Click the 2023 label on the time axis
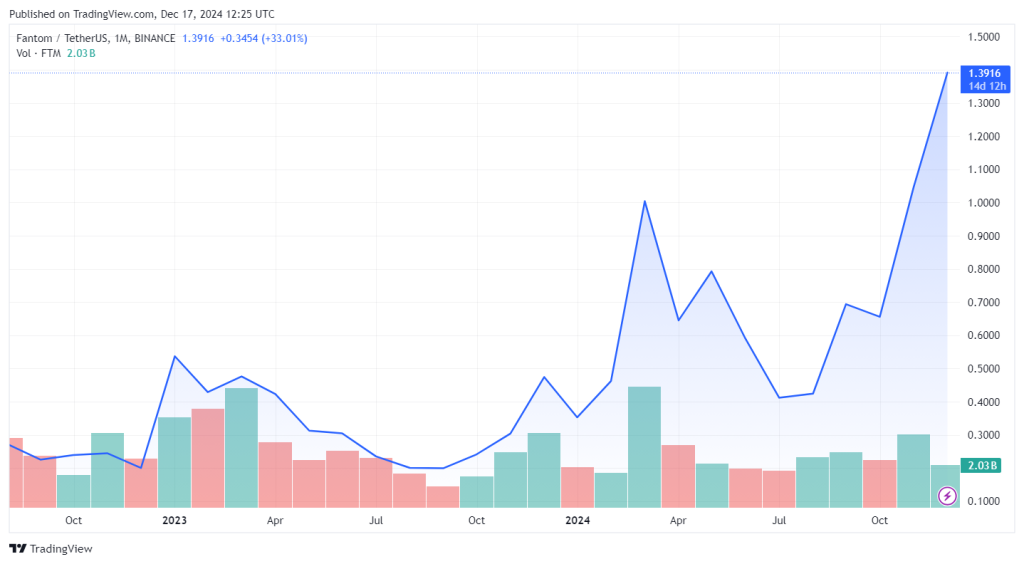Screen dimensions: 1024x564 click(174, 520)
